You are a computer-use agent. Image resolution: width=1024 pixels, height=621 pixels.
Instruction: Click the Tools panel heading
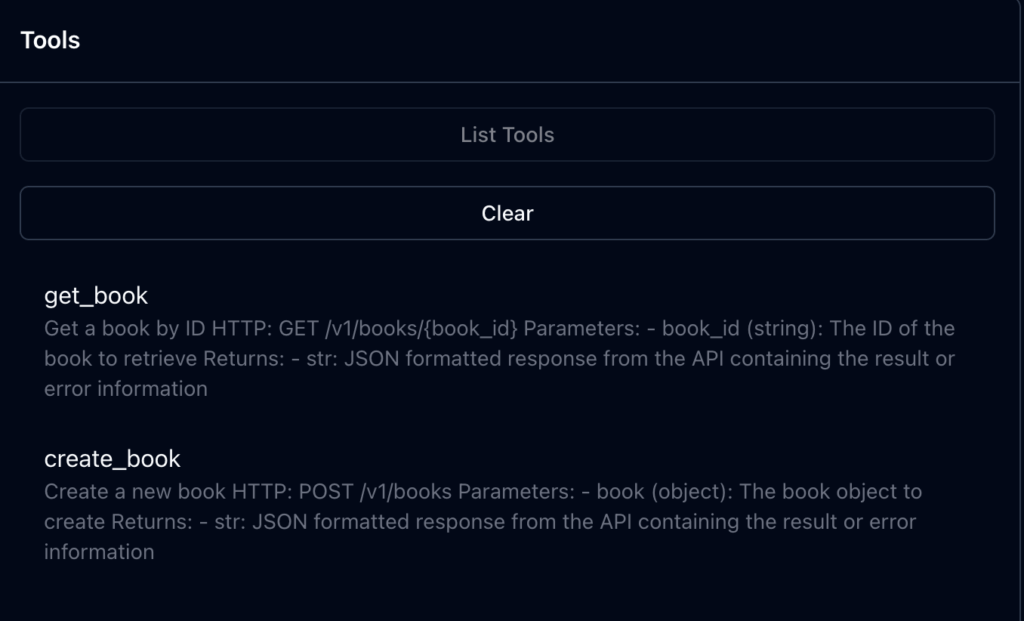50,40
